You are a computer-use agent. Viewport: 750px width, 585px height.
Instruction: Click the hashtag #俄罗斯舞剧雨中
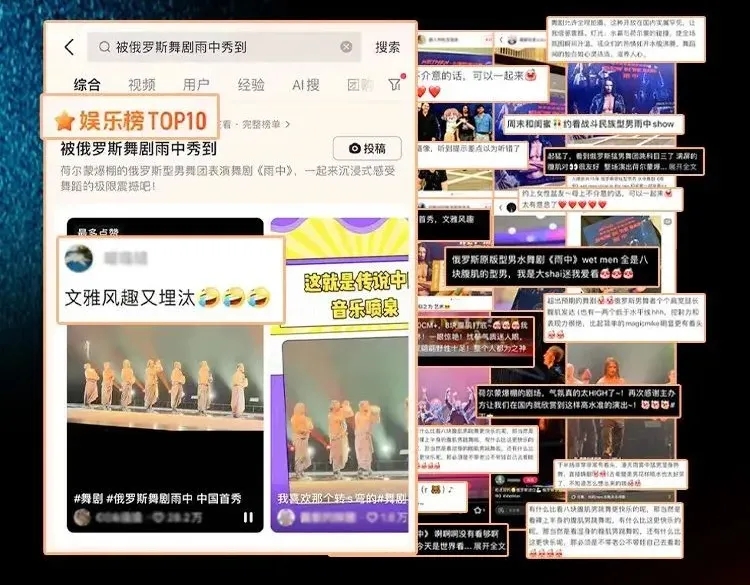coord(149,498)
